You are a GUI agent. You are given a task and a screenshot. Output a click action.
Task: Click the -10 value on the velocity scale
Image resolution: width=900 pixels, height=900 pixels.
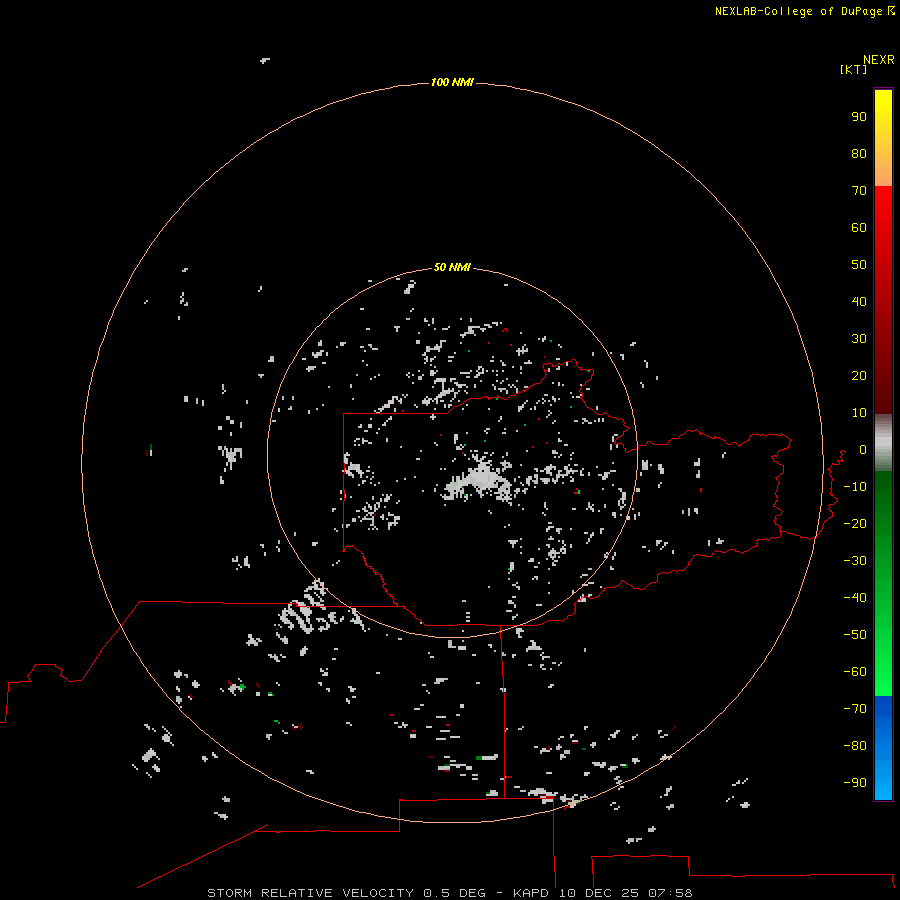(x=855, y=487)
